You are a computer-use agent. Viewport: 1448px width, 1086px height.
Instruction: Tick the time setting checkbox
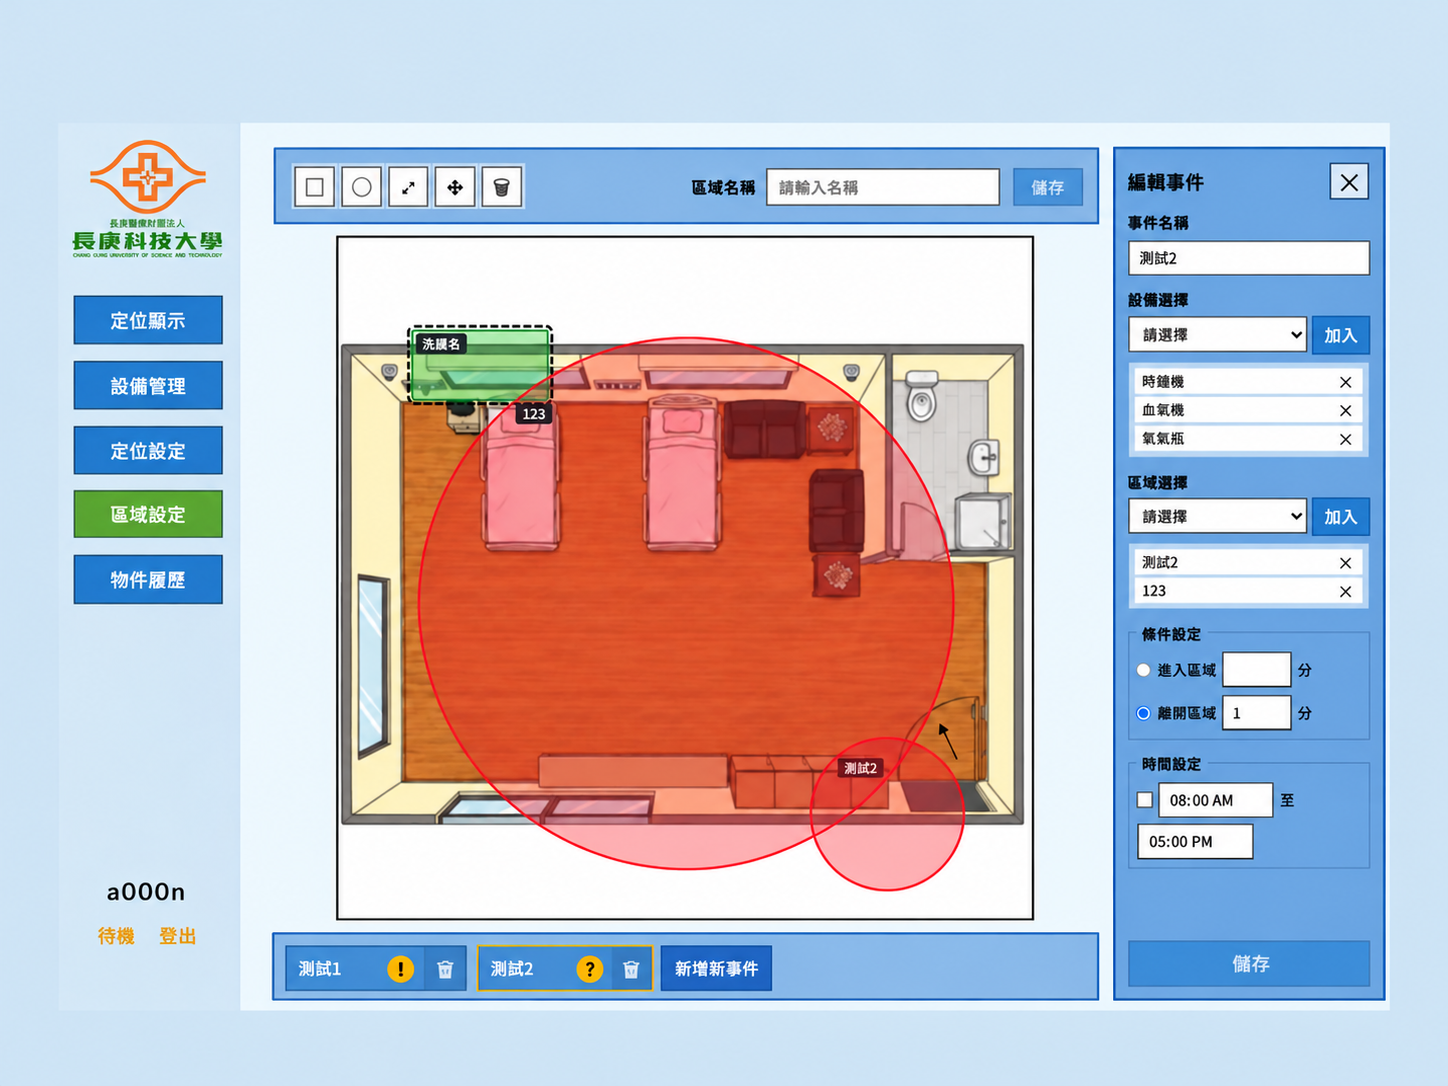1145,800
